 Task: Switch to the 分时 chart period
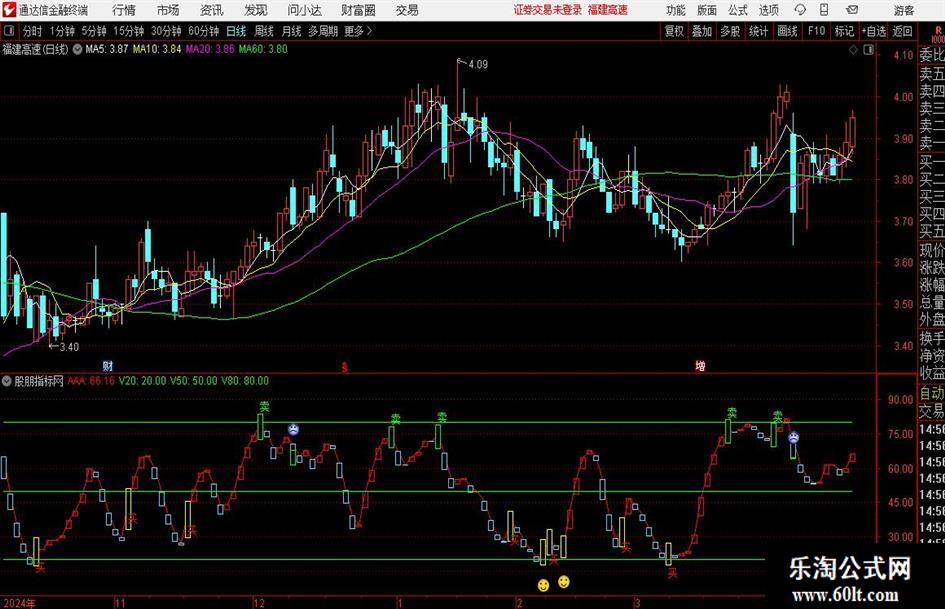coord(32,31)
